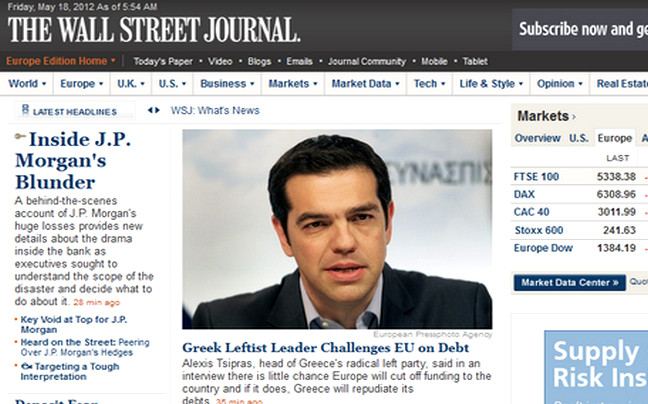Switch to markets U.S. tab

(579, 138)
